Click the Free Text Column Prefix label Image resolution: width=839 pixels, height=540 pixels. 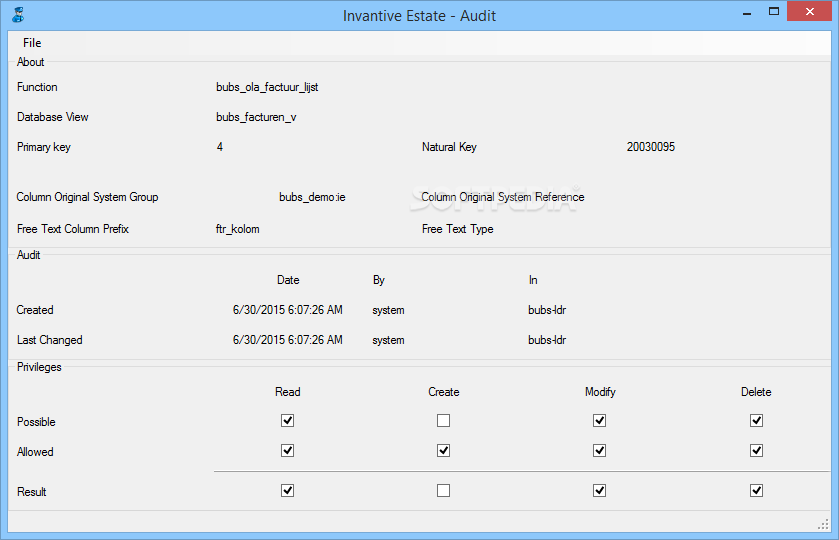(73, 229)
